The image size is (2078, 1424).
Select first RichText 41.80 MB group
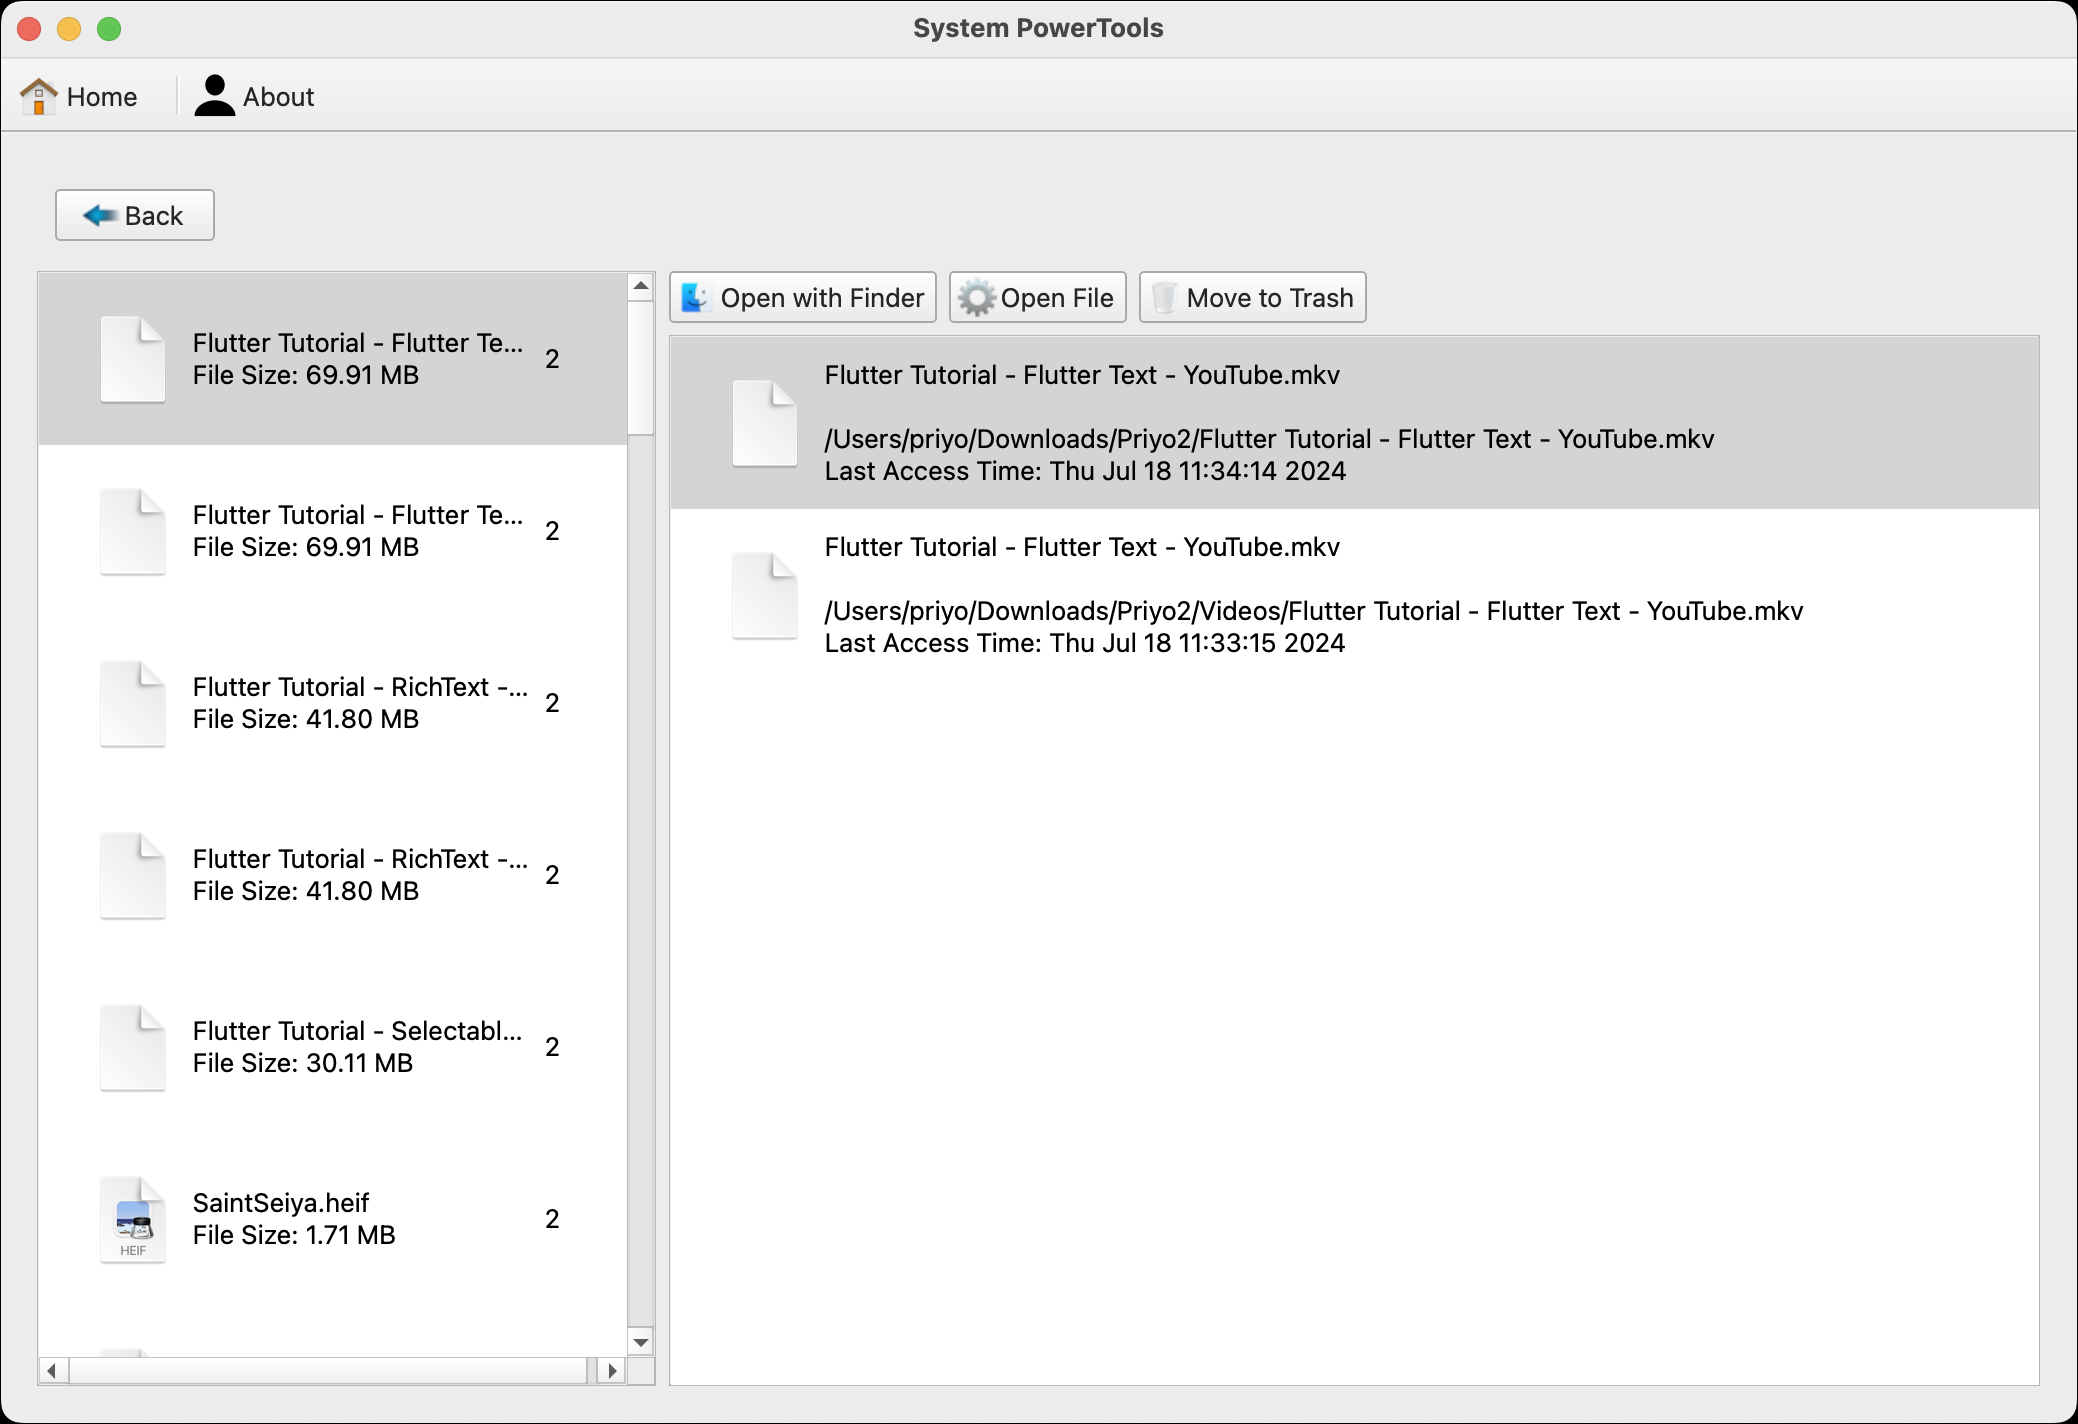pyautogui.click(x=333, y=703)
